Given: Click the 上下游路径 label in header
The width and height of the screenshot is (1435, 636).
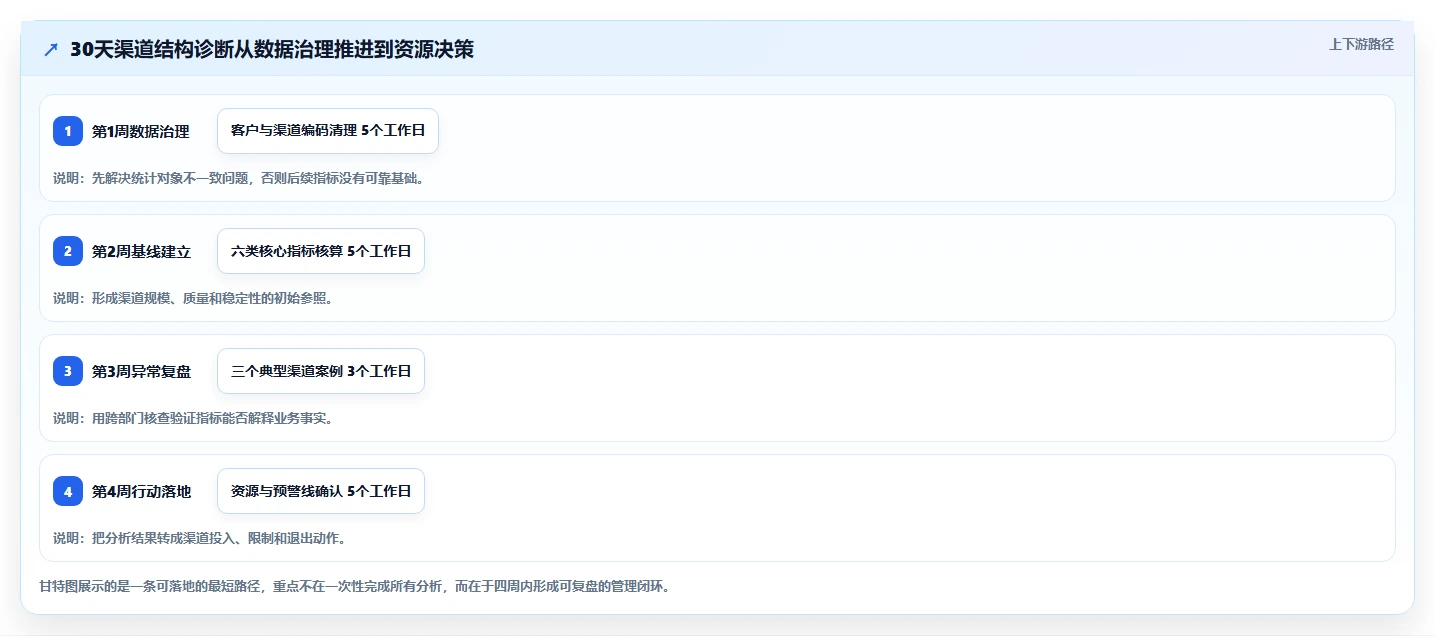Looking at the screenshot, I should click(x=1361, y=44).
